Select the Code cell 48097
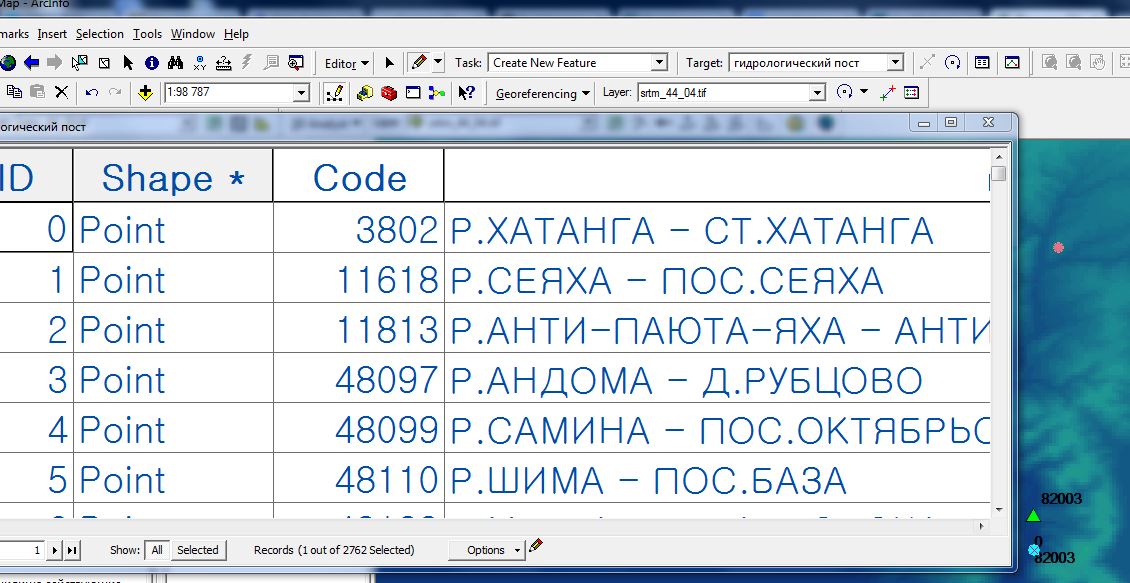This screenshot has height=583, width=1130. (x=359, y=378)
